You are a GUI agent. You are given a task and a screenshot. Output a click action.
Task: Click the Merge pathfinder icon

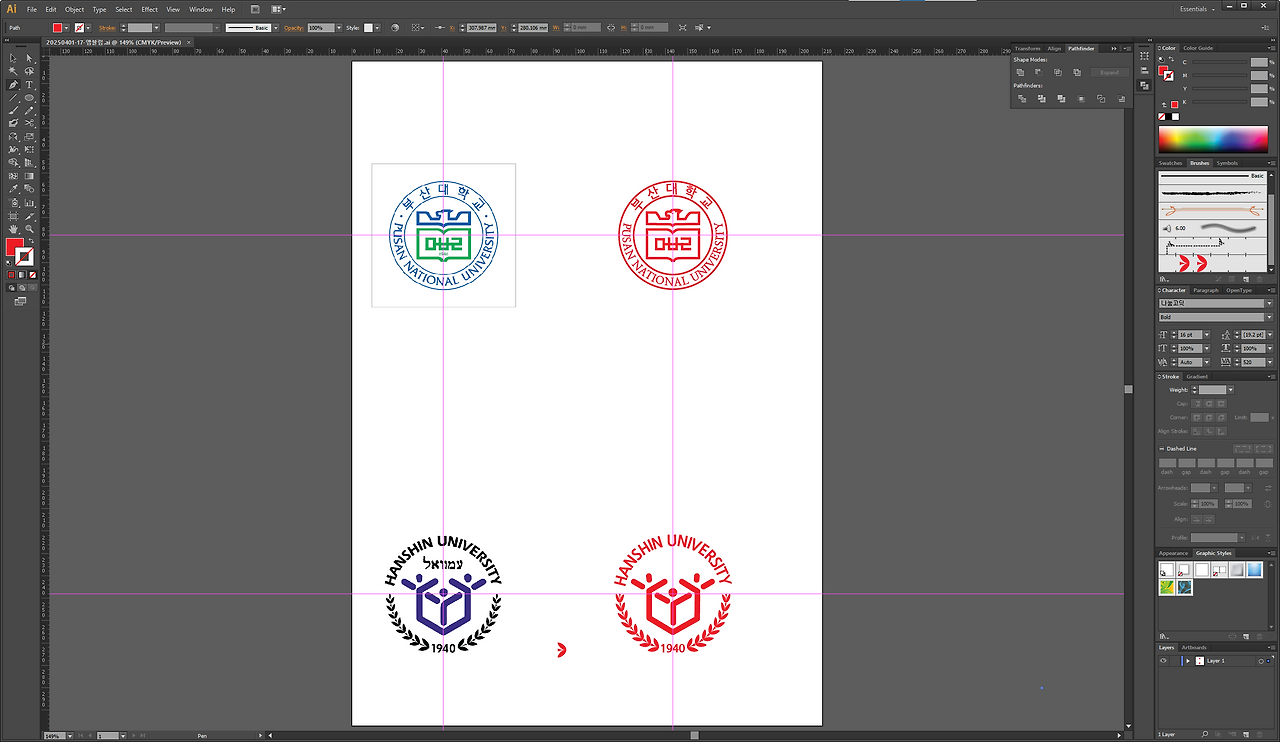pos(1060,99)
